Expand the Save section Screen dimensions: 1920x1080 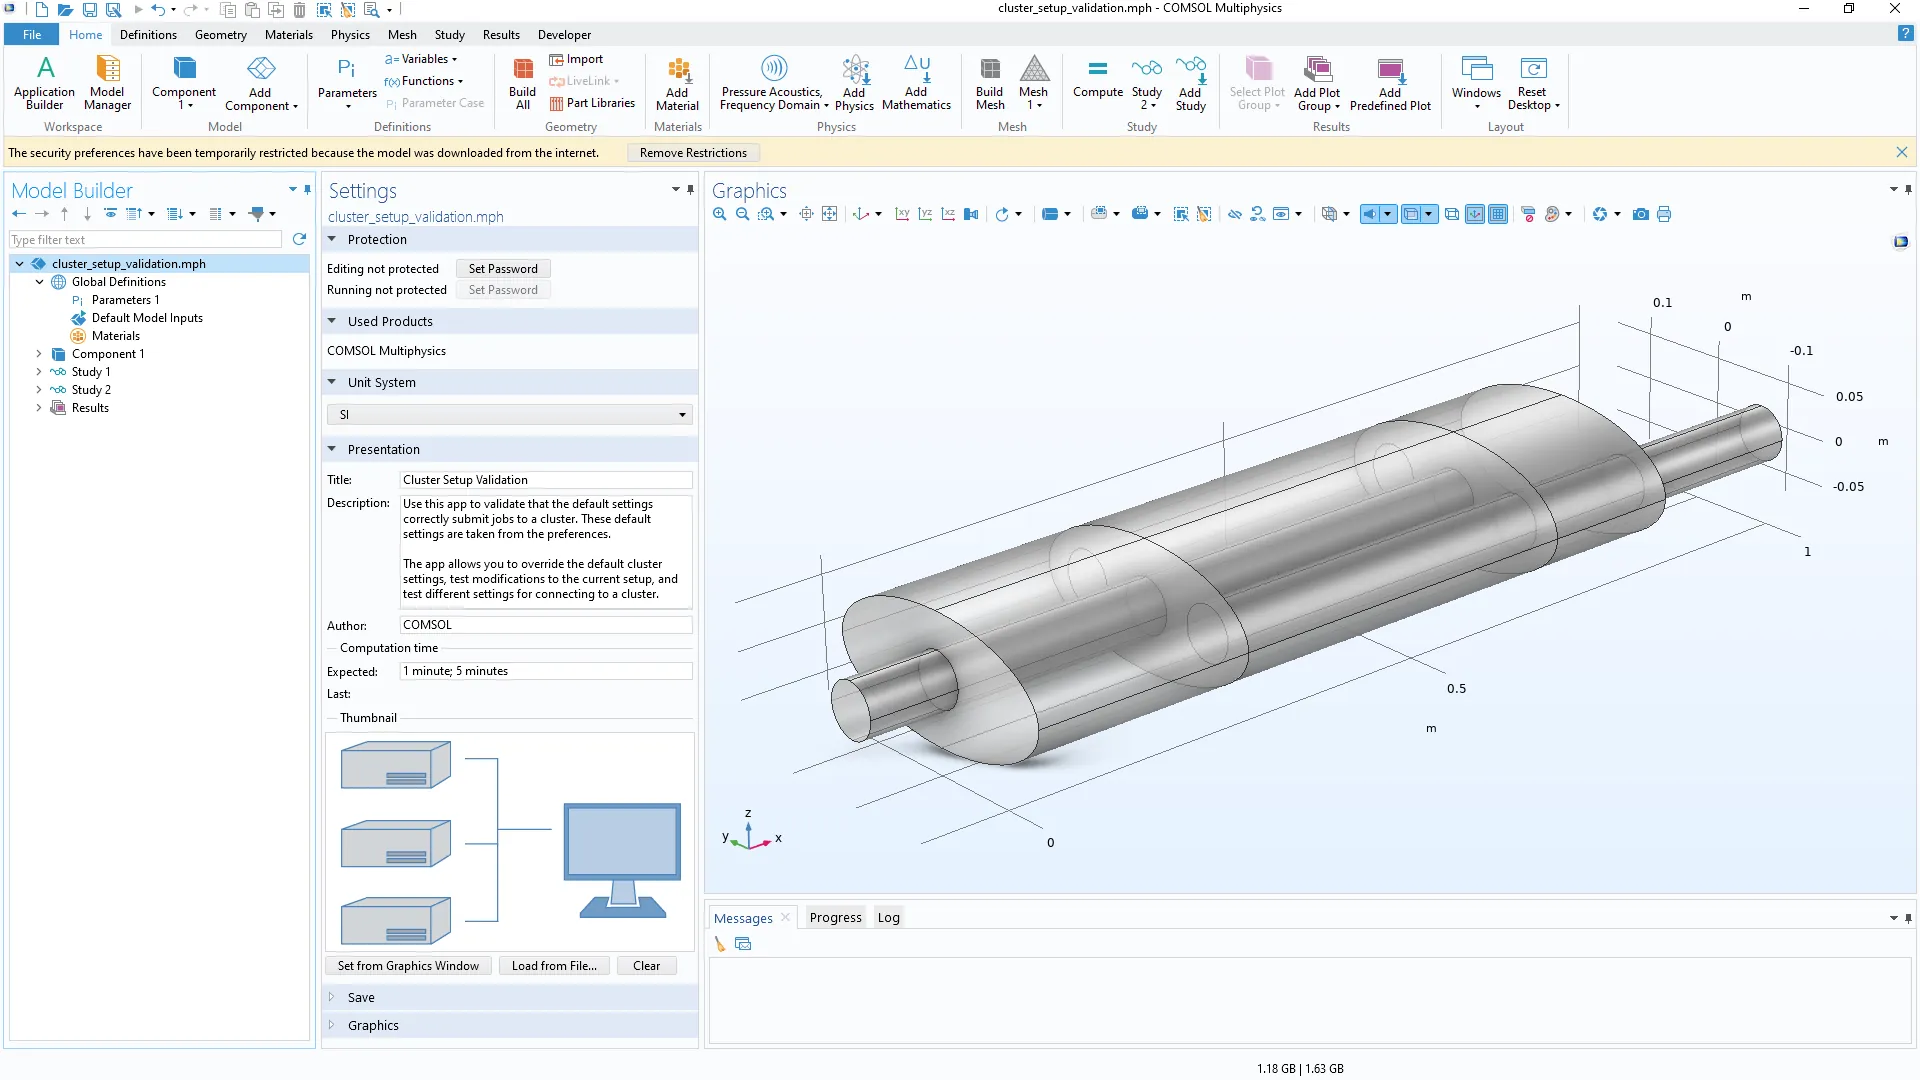(x=361, y=997)
